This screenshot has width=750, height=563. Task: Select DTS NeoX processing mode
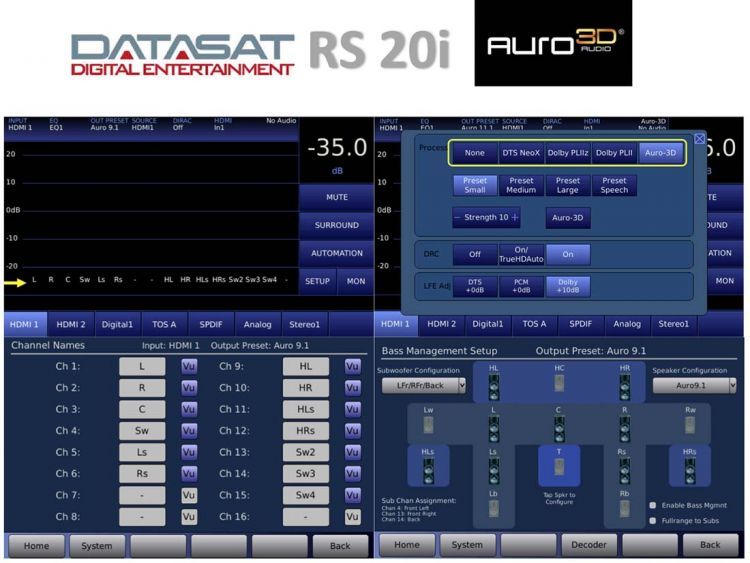(521, 153)
